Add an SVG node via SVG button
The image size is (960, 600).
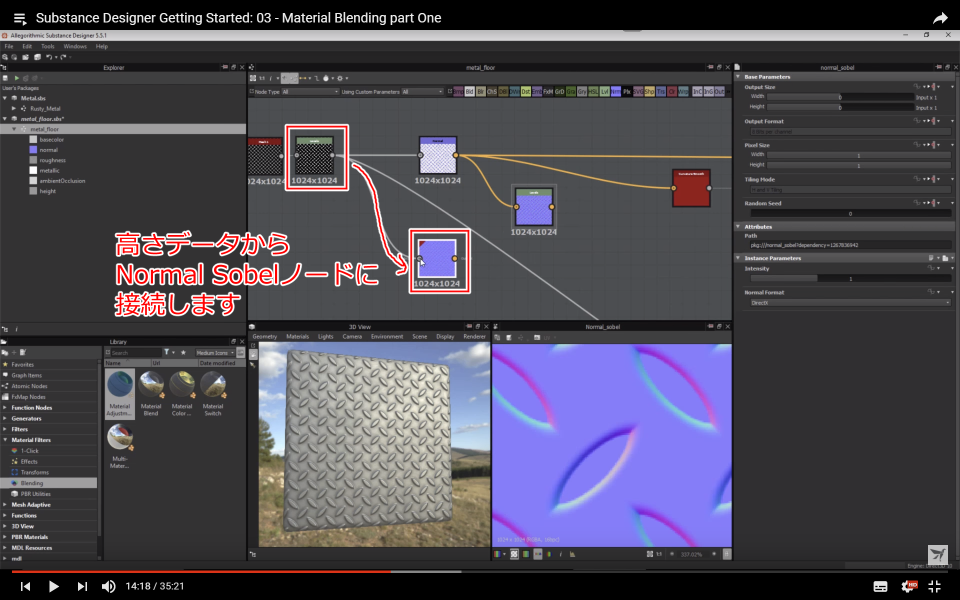638,92
